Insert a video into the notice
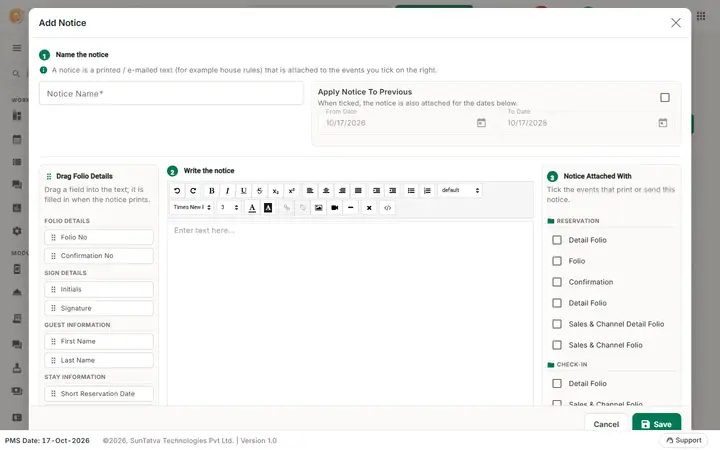Screen dimensions: 720x450 (335, 208)
